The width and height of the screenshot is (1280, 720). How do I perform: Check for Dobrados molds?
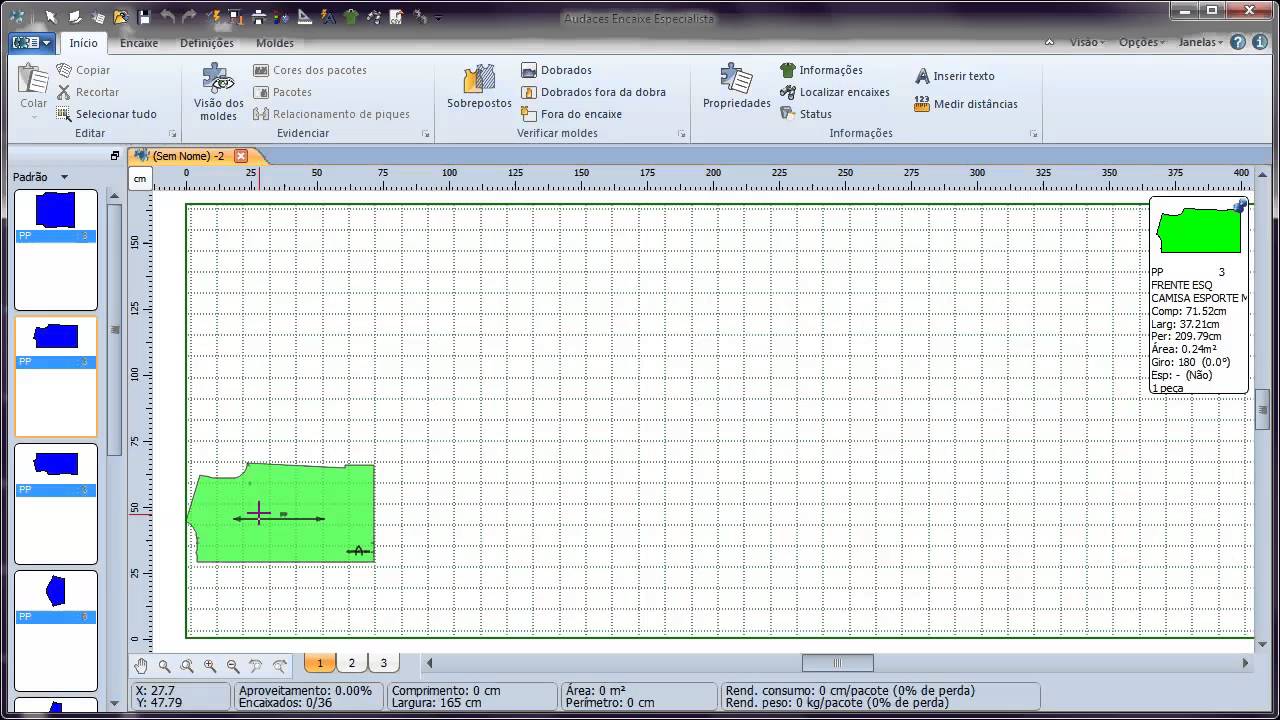557,70
